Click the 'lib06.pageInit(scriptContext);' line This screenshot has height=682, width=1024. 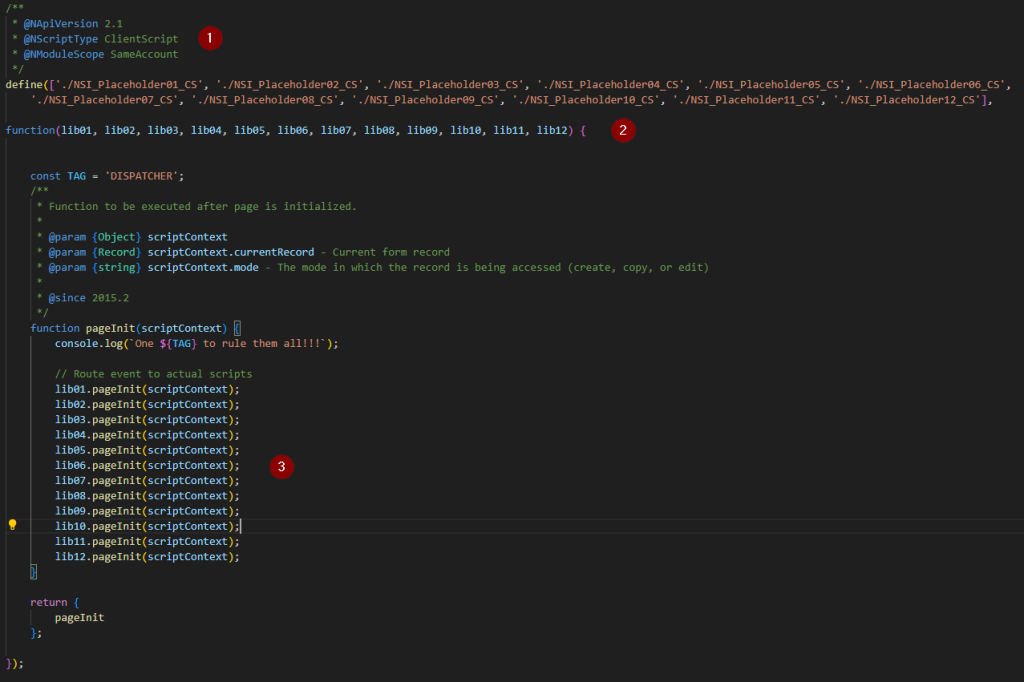pos(147,465)
